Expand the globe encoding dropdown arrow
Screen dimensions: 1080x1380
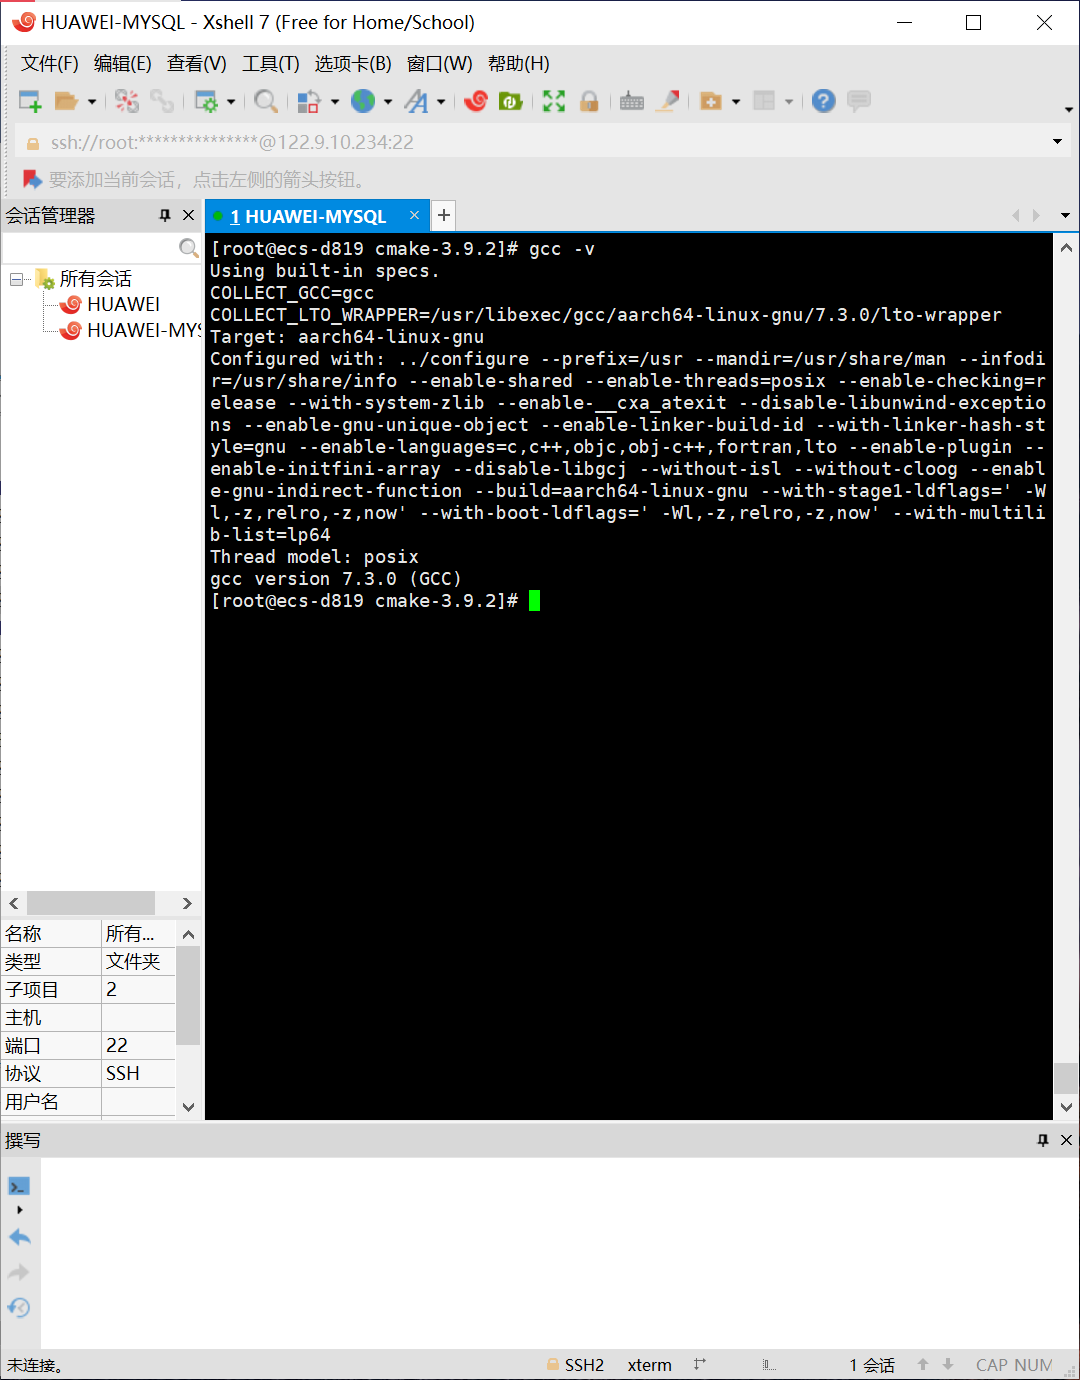pos(388,101)
